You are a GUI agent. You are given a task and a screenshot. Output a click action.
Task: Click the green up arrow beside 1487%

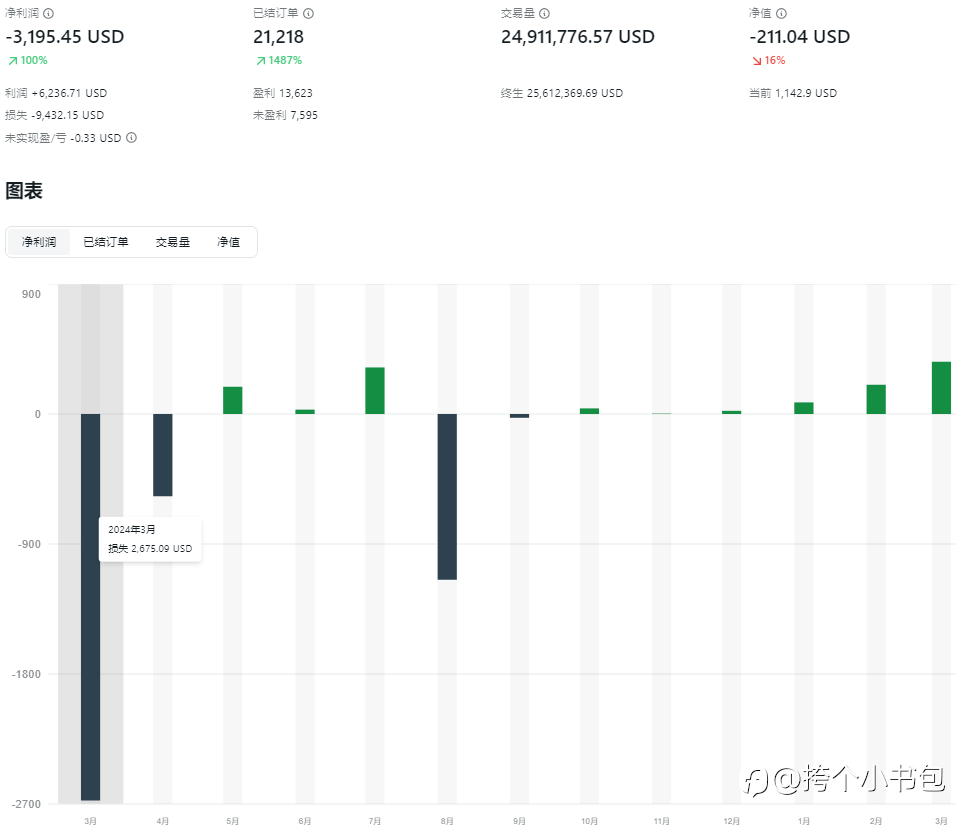coord(260,61)
